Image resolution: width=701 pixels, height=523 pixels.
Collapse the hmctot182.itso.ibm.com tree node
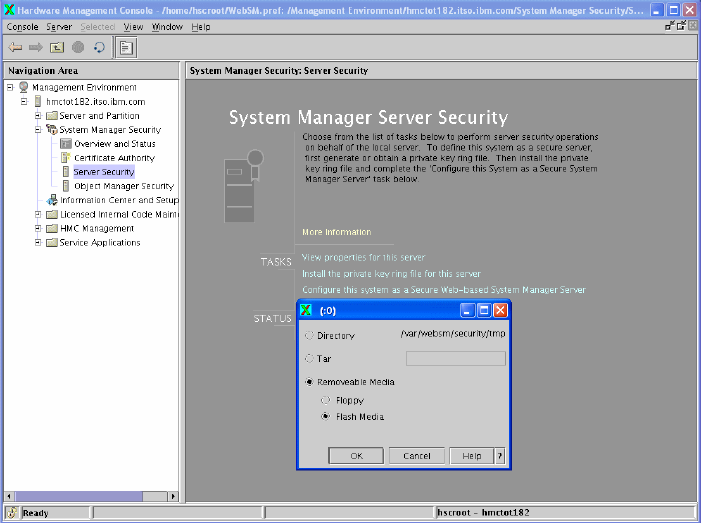pos(24,102)
